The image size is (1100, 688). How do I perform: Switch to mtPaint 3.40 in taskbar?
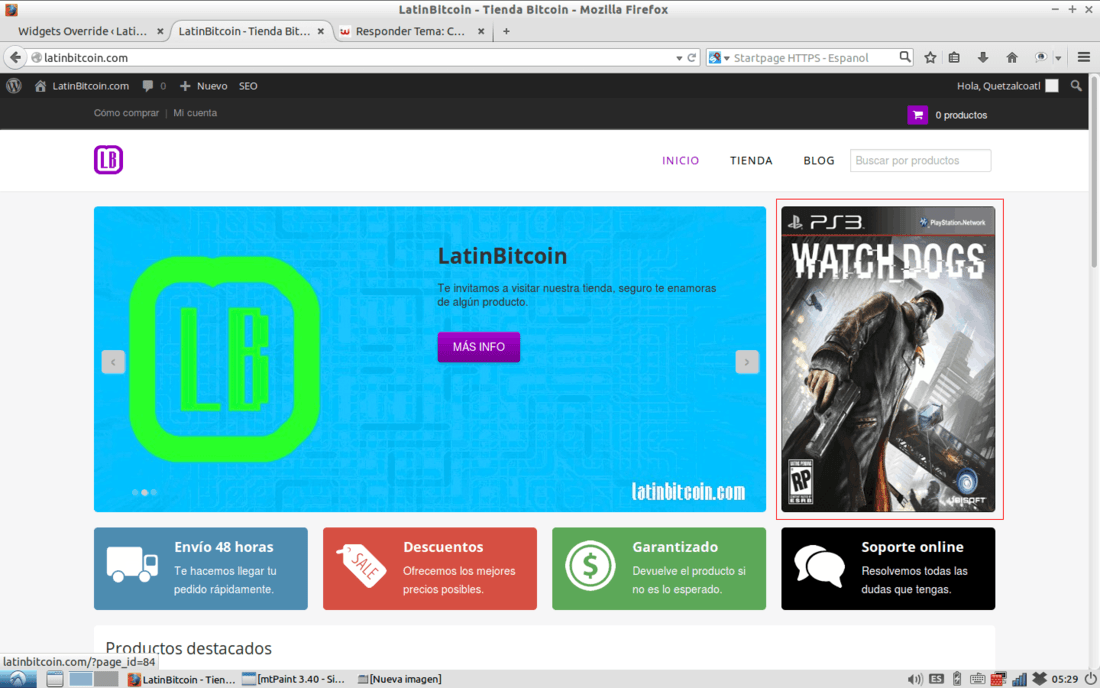pyautogui.click(x=293, y=679)
